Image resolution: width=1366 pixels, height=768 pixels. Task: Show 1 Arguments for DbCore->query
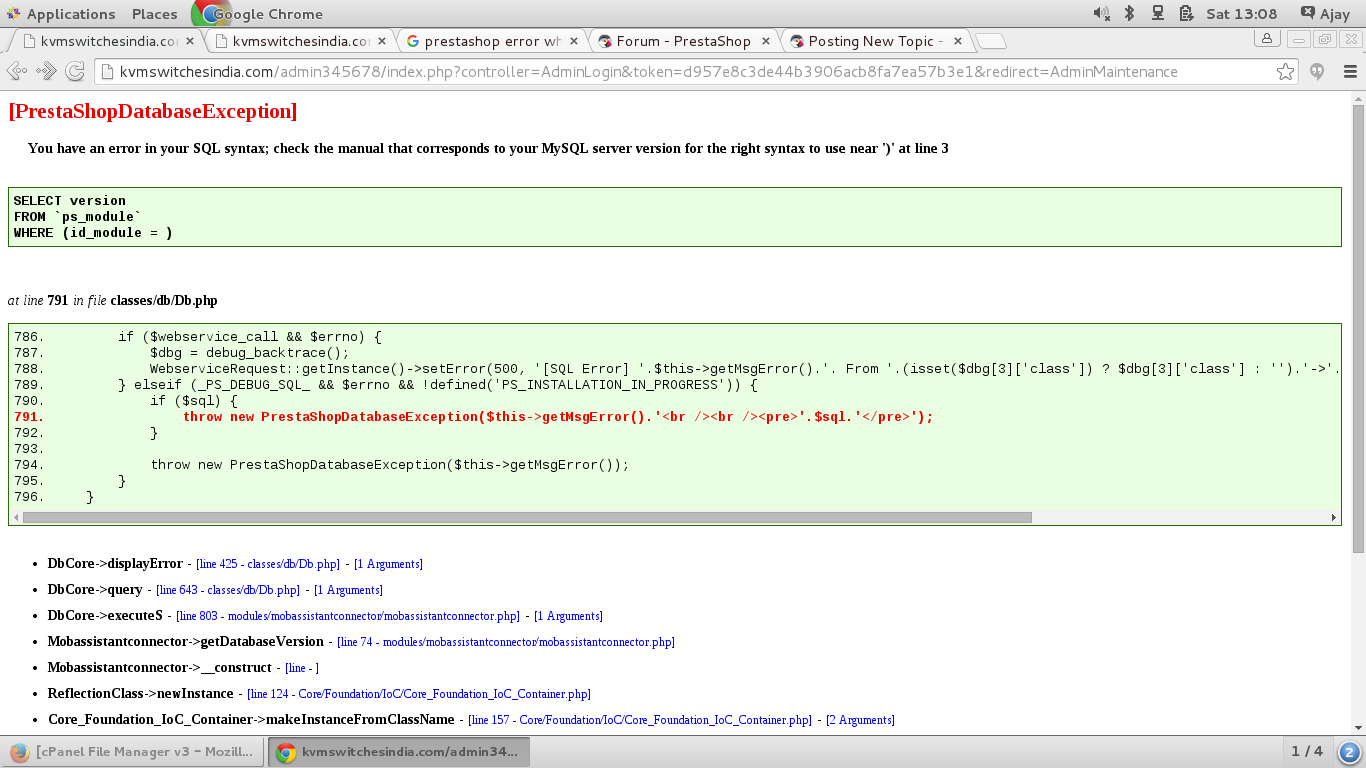click(x=348, y=590)
